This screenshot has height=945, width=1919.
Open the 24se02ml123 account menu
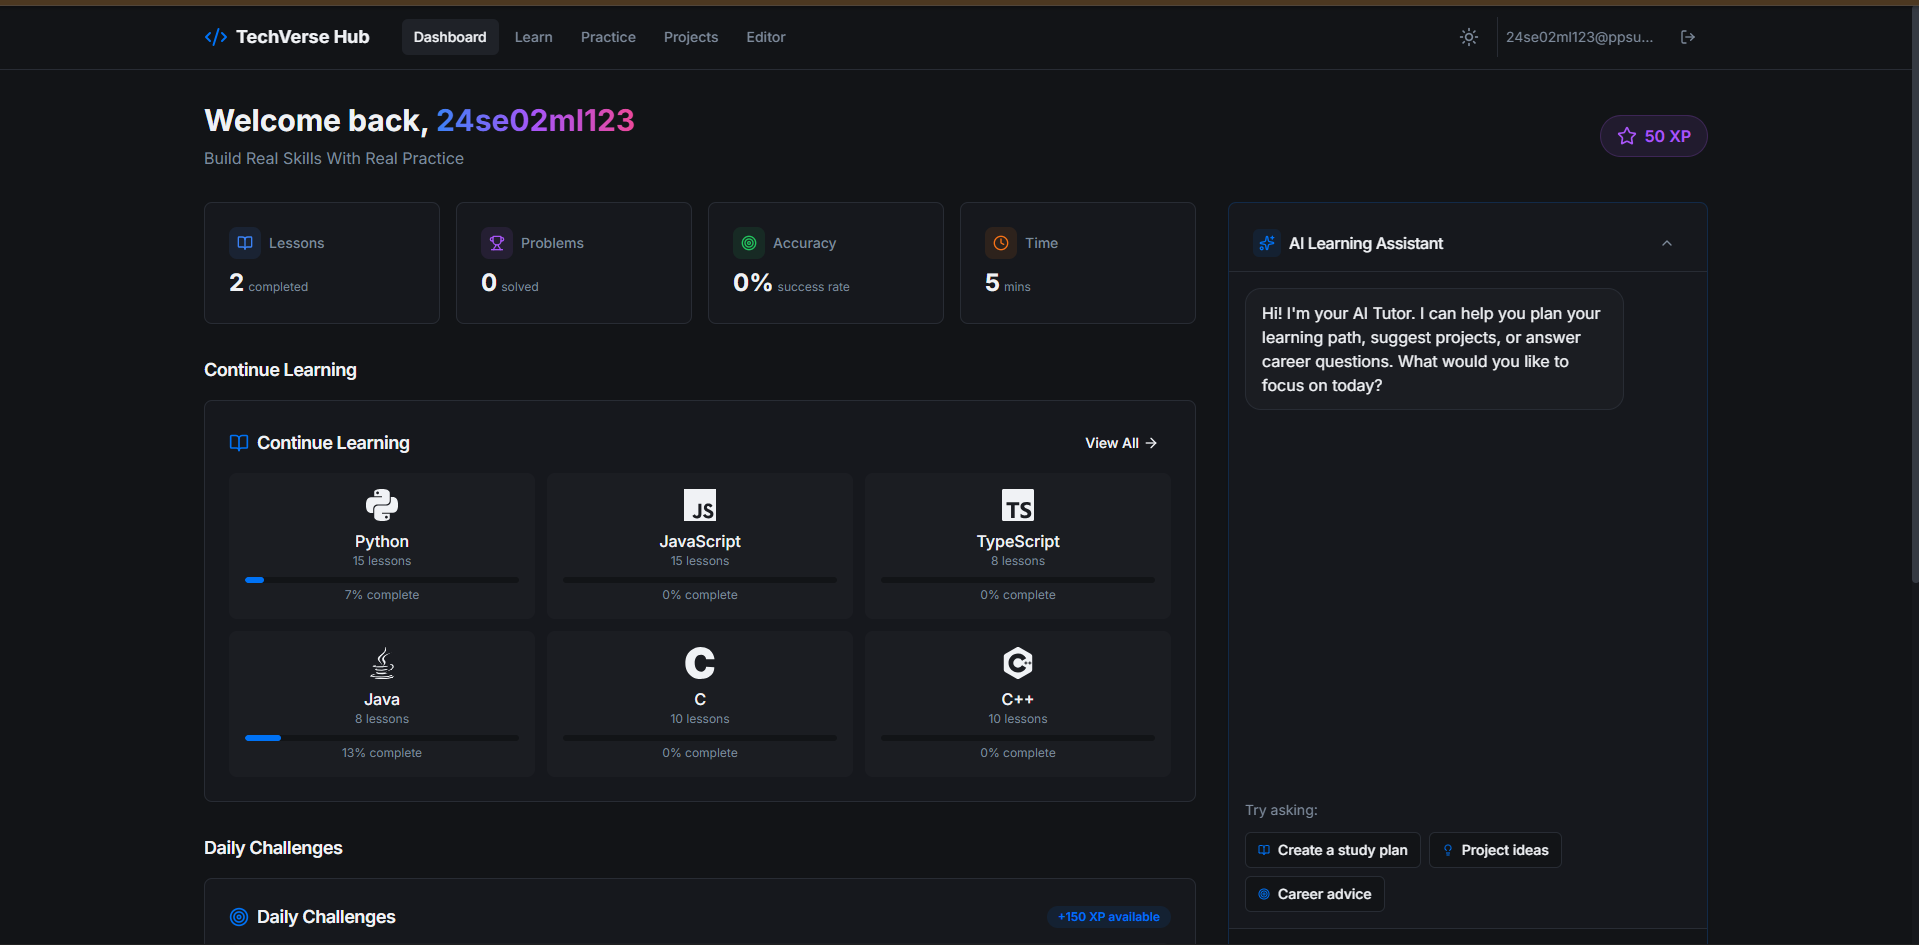(1579, 37)
